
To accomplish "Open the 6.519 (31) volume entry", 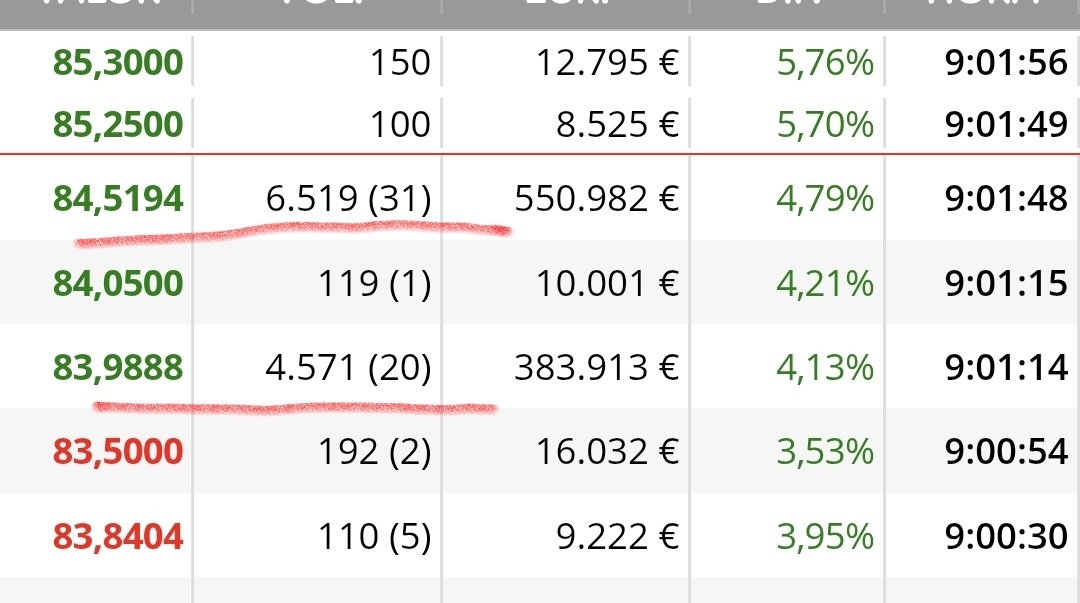I will point(349,199).
